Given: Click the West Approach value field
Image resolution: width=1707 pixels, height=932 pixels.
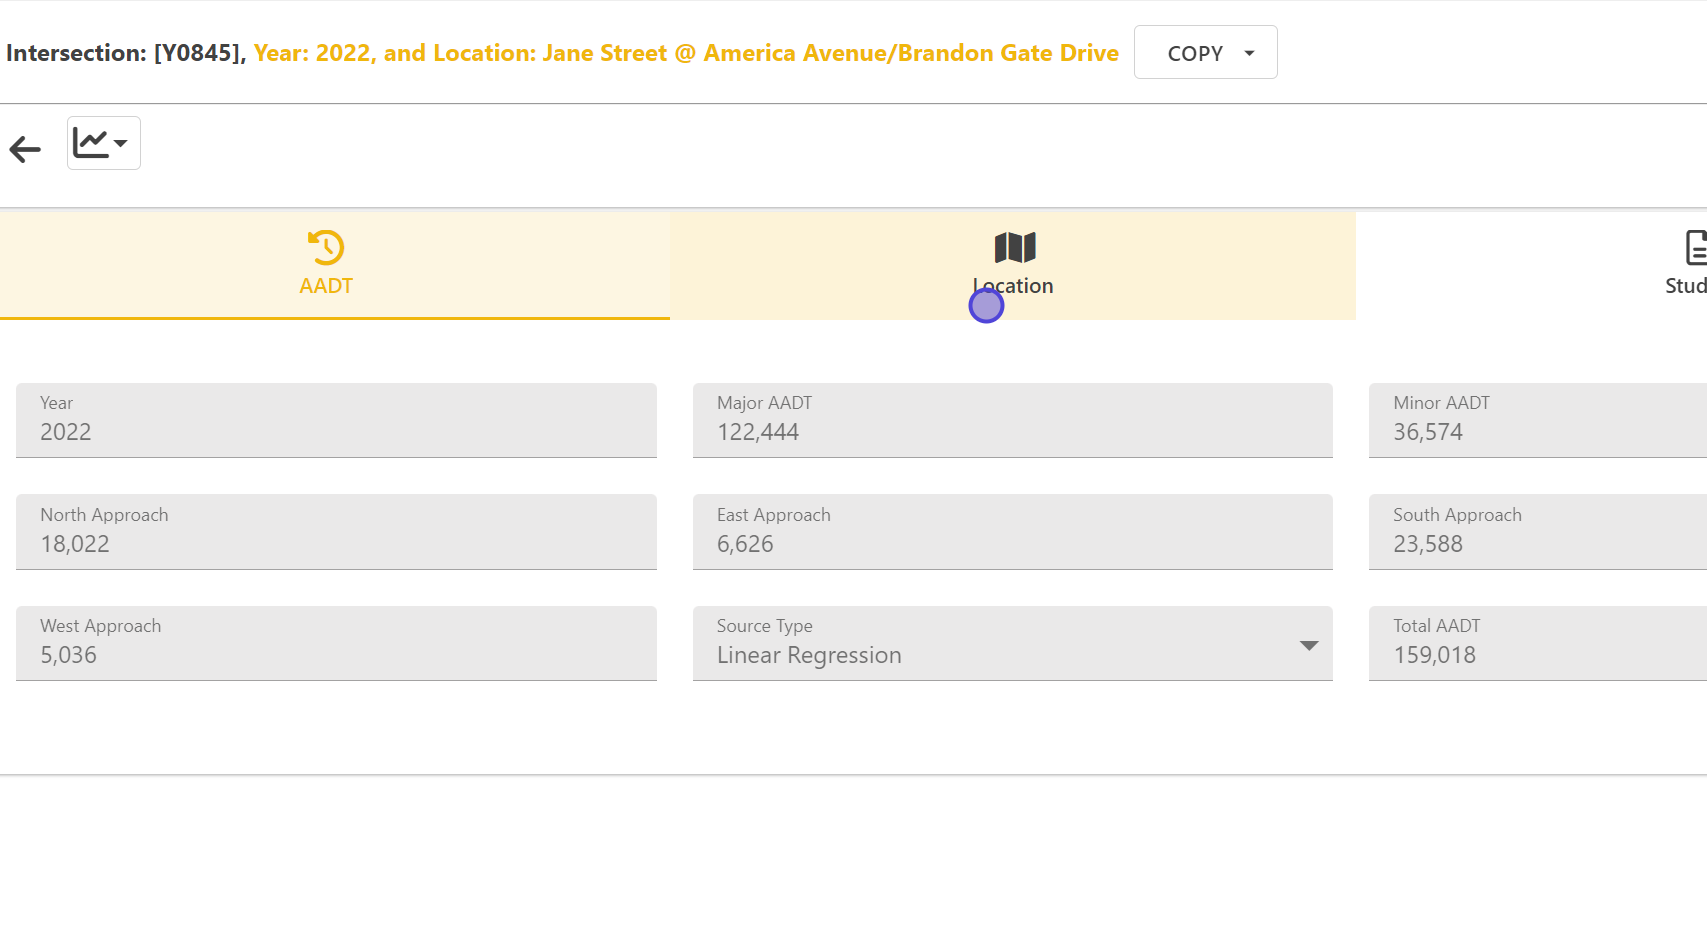Looking at the screenshot, I should [336, 644].
